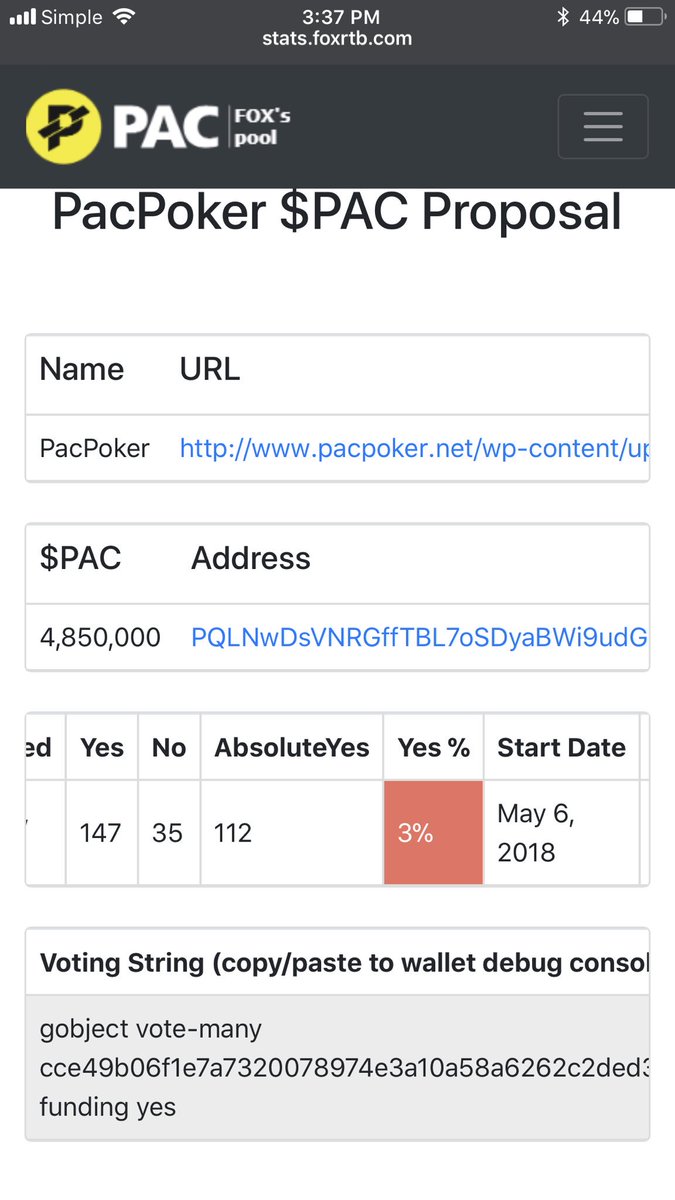Click the 'Name' column header
The width and height of the screenshot is (675, 1200).
(x=82, y=369)
